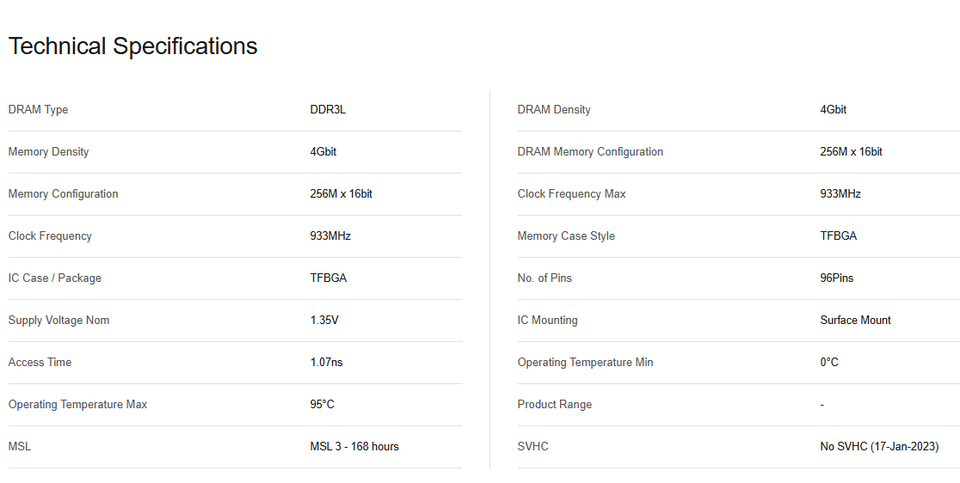Click the IC Case / Package label
Image resolution: width=960 pixels, height=483 pixels.
55,278
